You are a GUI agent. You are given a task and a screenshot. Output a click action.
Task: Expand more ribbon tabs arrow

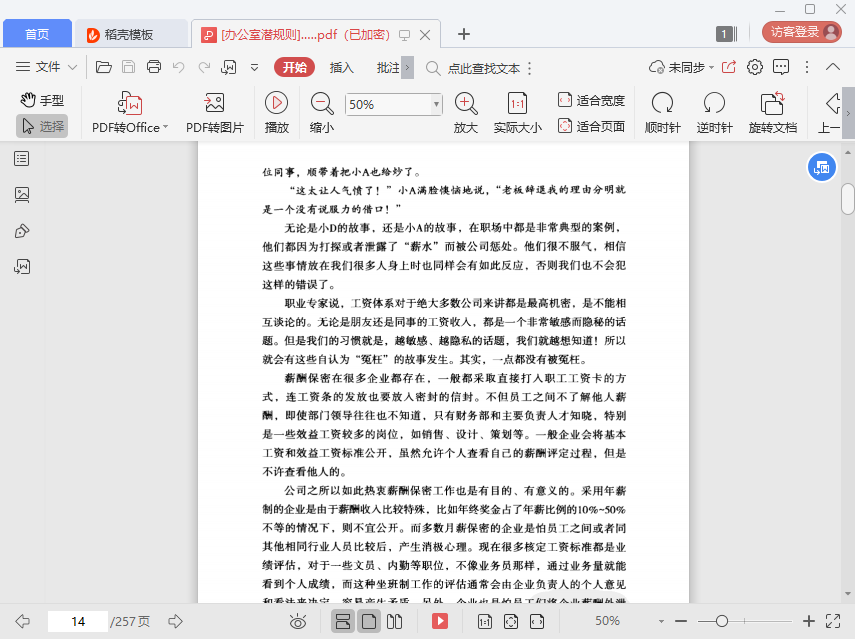[407, 68]
